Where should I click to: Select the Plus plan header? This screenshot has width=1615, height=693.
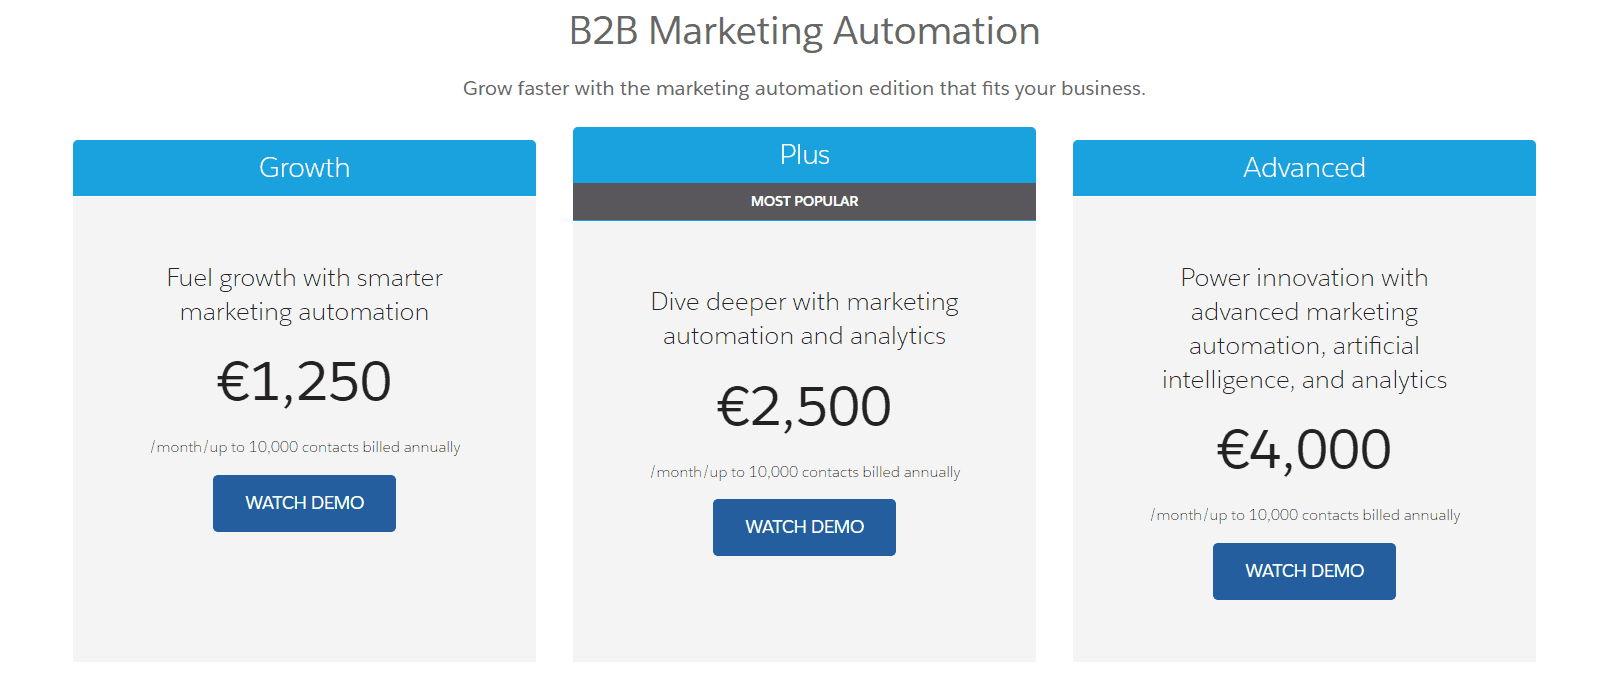(x=804, y=155)
